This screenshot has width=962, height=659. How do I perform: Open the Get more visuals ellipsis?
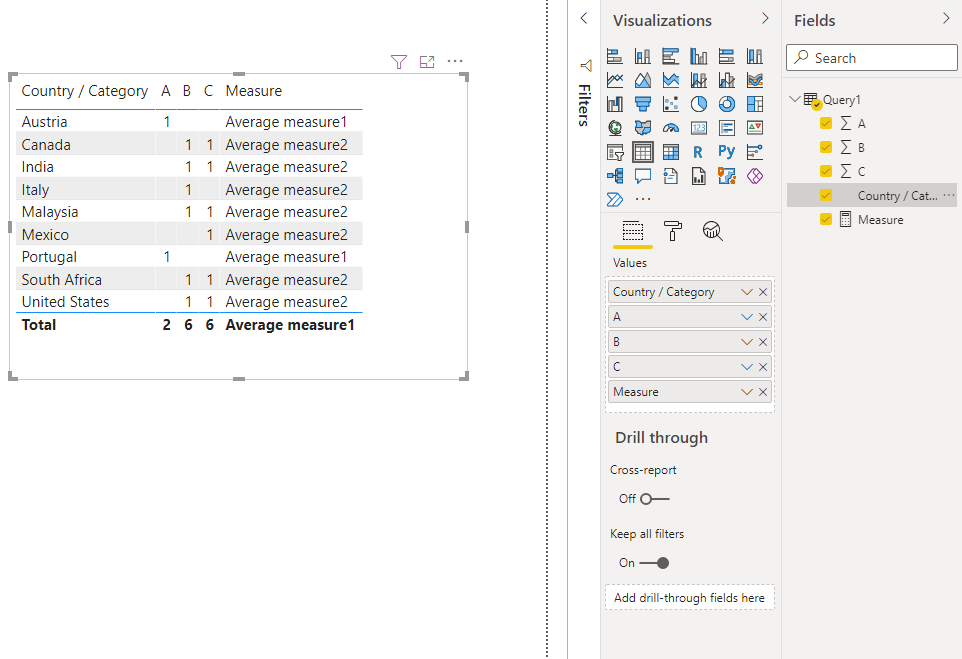pos(643,199)
